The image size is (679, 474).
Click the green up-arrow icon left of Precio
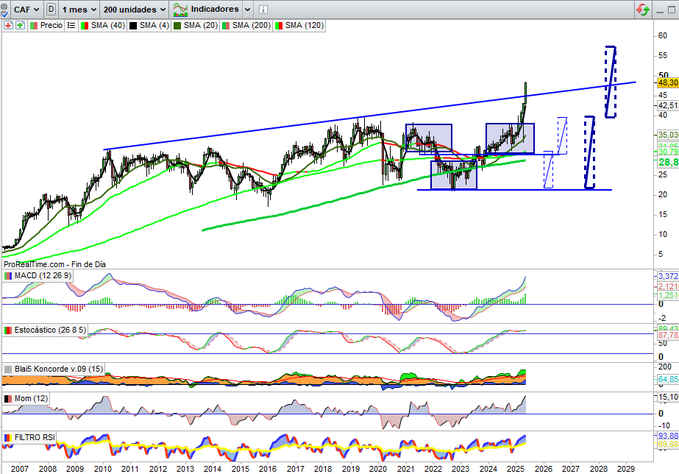pos(20,26)
